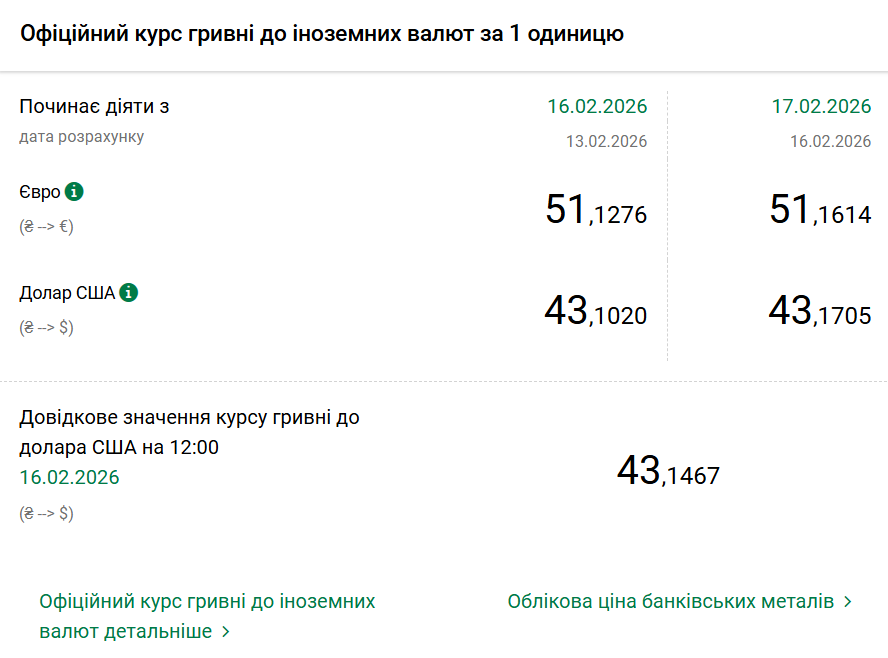This screenshot has width=888, height=658.
Task: Open 'Облікова ціна банківських металів' link
Action: tap(670, 601)
